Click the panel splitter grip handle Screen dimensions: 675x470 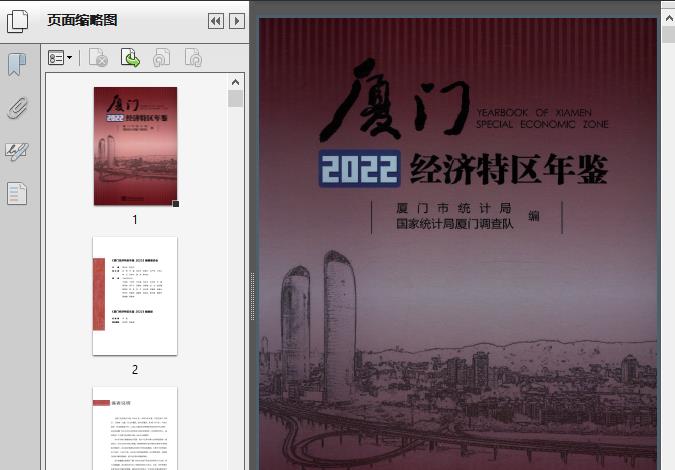(x=253, y=297)
